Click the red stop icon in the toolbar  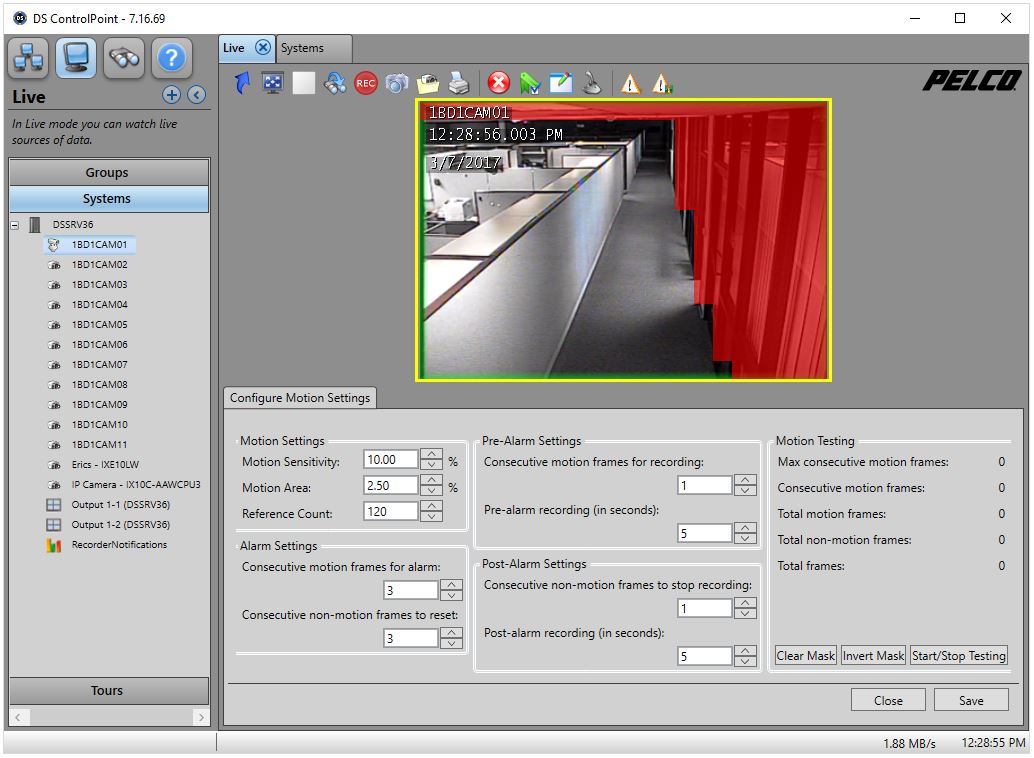coord(498,83)
